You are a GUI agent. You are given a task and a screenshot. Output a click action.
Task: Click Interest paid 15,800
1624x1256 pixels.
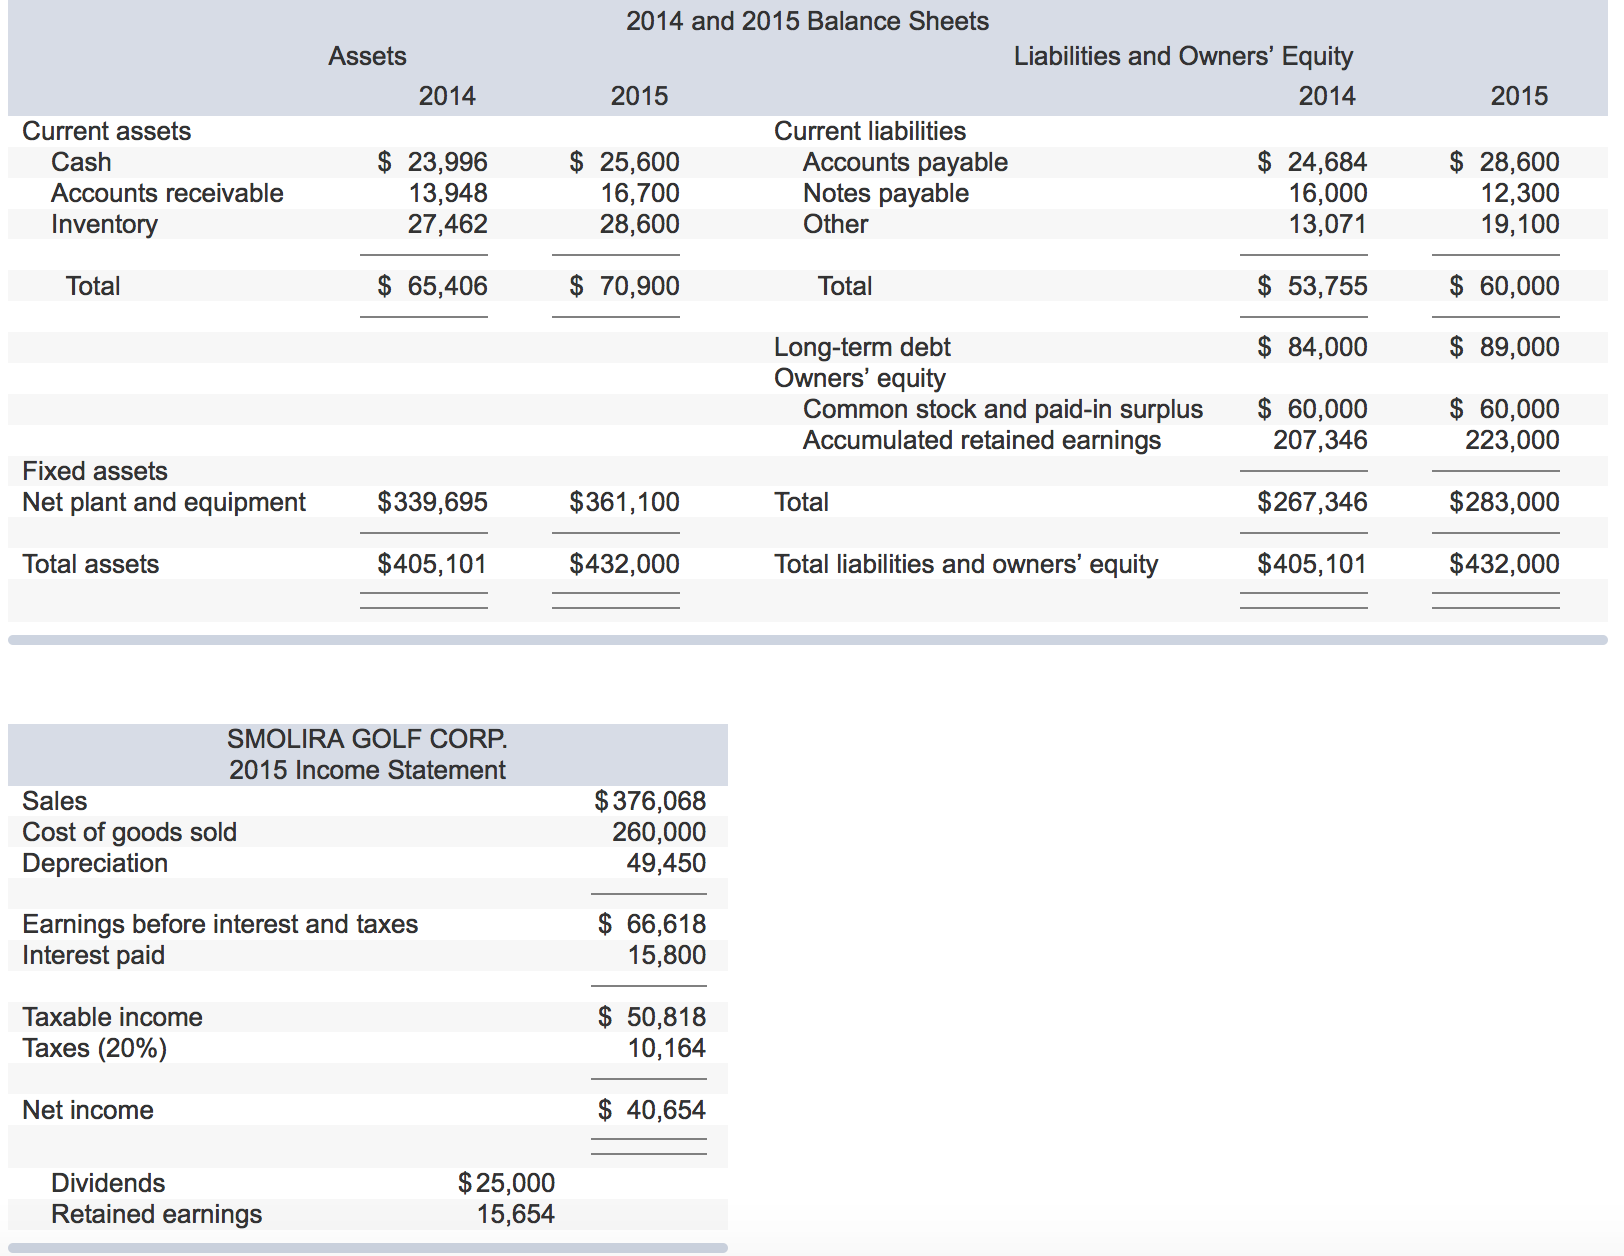tap(667, 955)
